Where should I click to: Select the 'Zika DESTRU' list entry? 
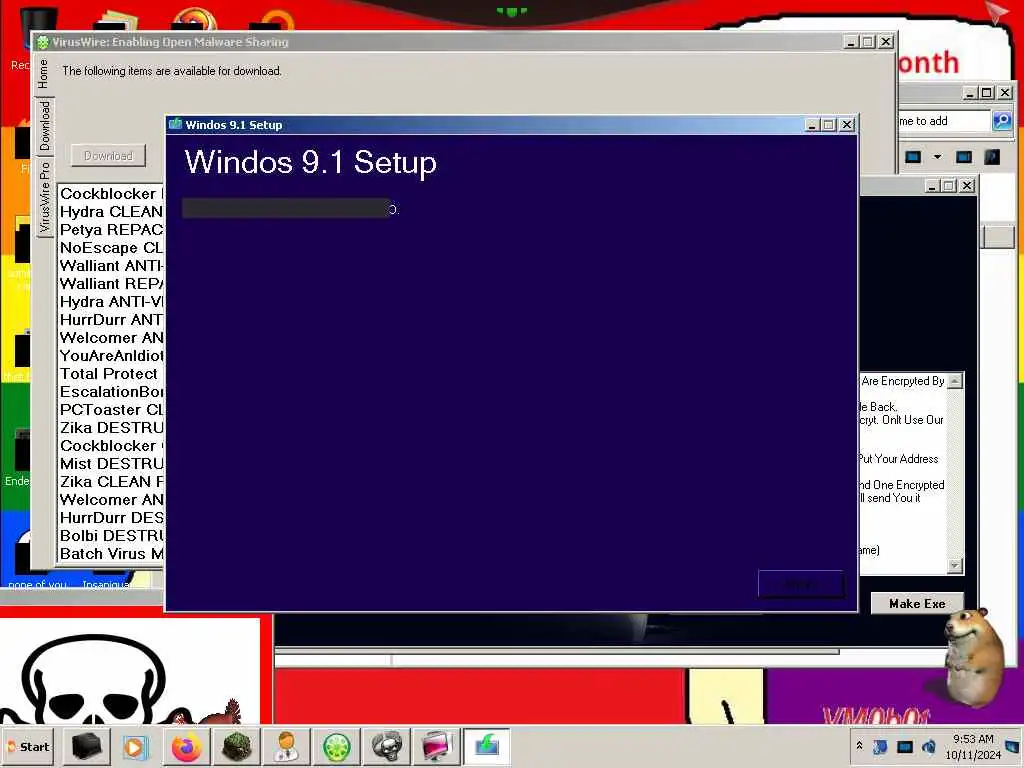[111, 428]
